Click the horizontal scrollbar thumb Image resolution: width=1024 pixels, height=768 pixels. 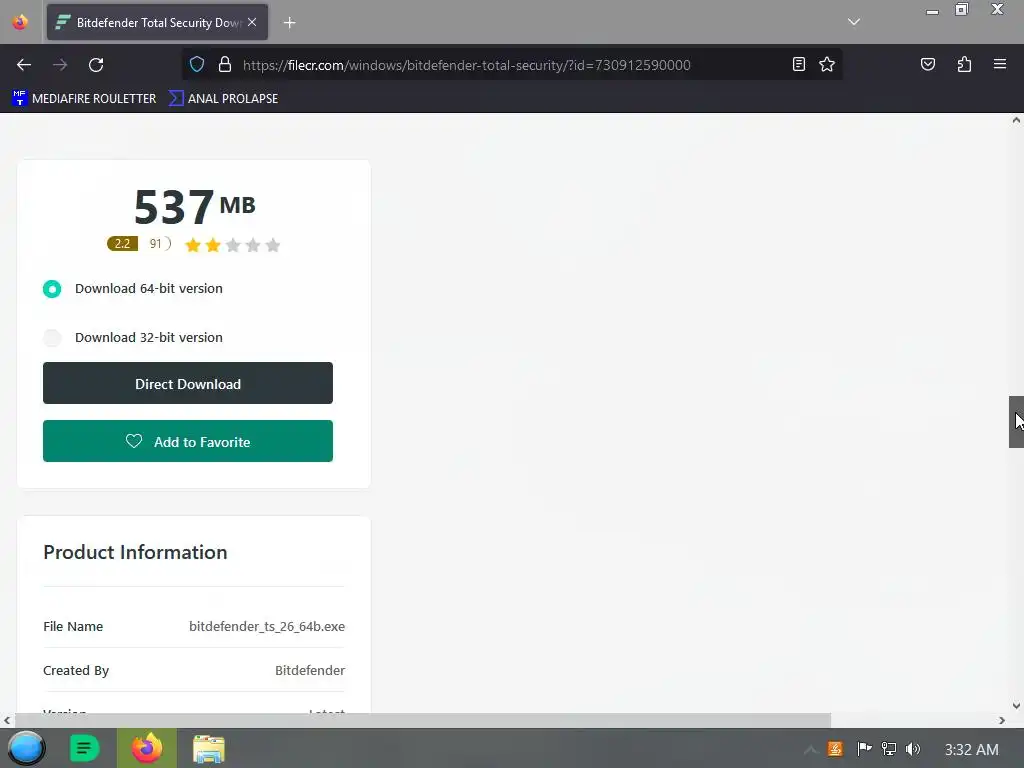tap(423, 720)
